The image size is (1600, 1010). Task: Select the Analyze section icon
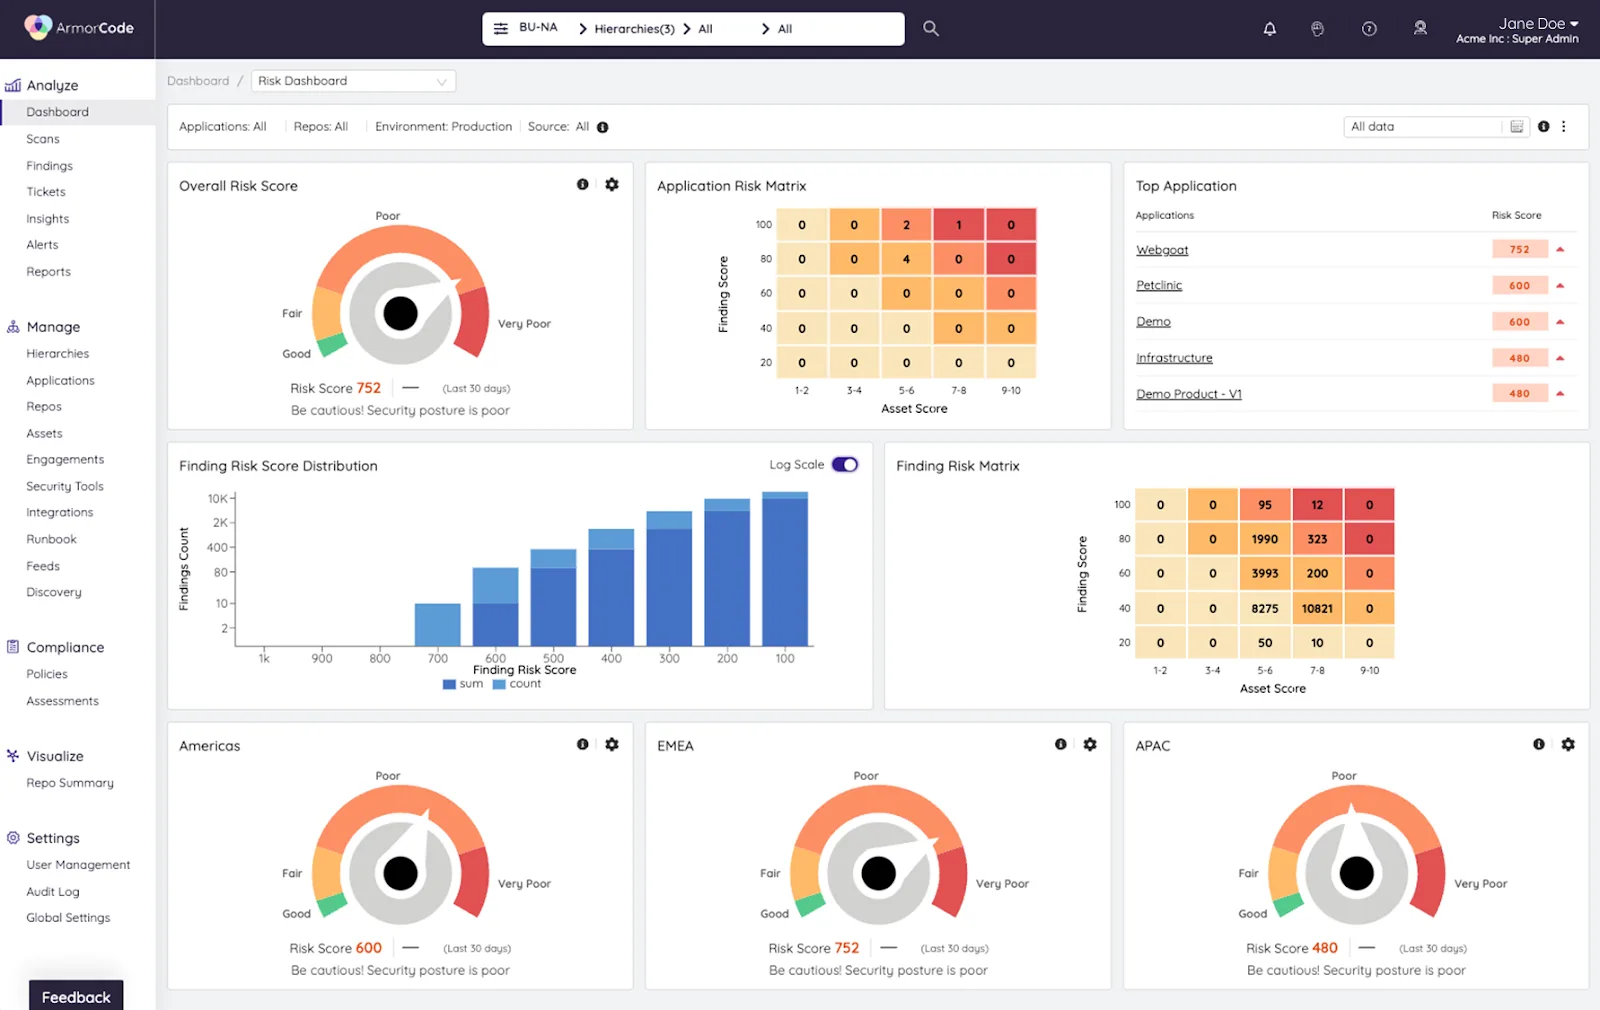[13, 86]
